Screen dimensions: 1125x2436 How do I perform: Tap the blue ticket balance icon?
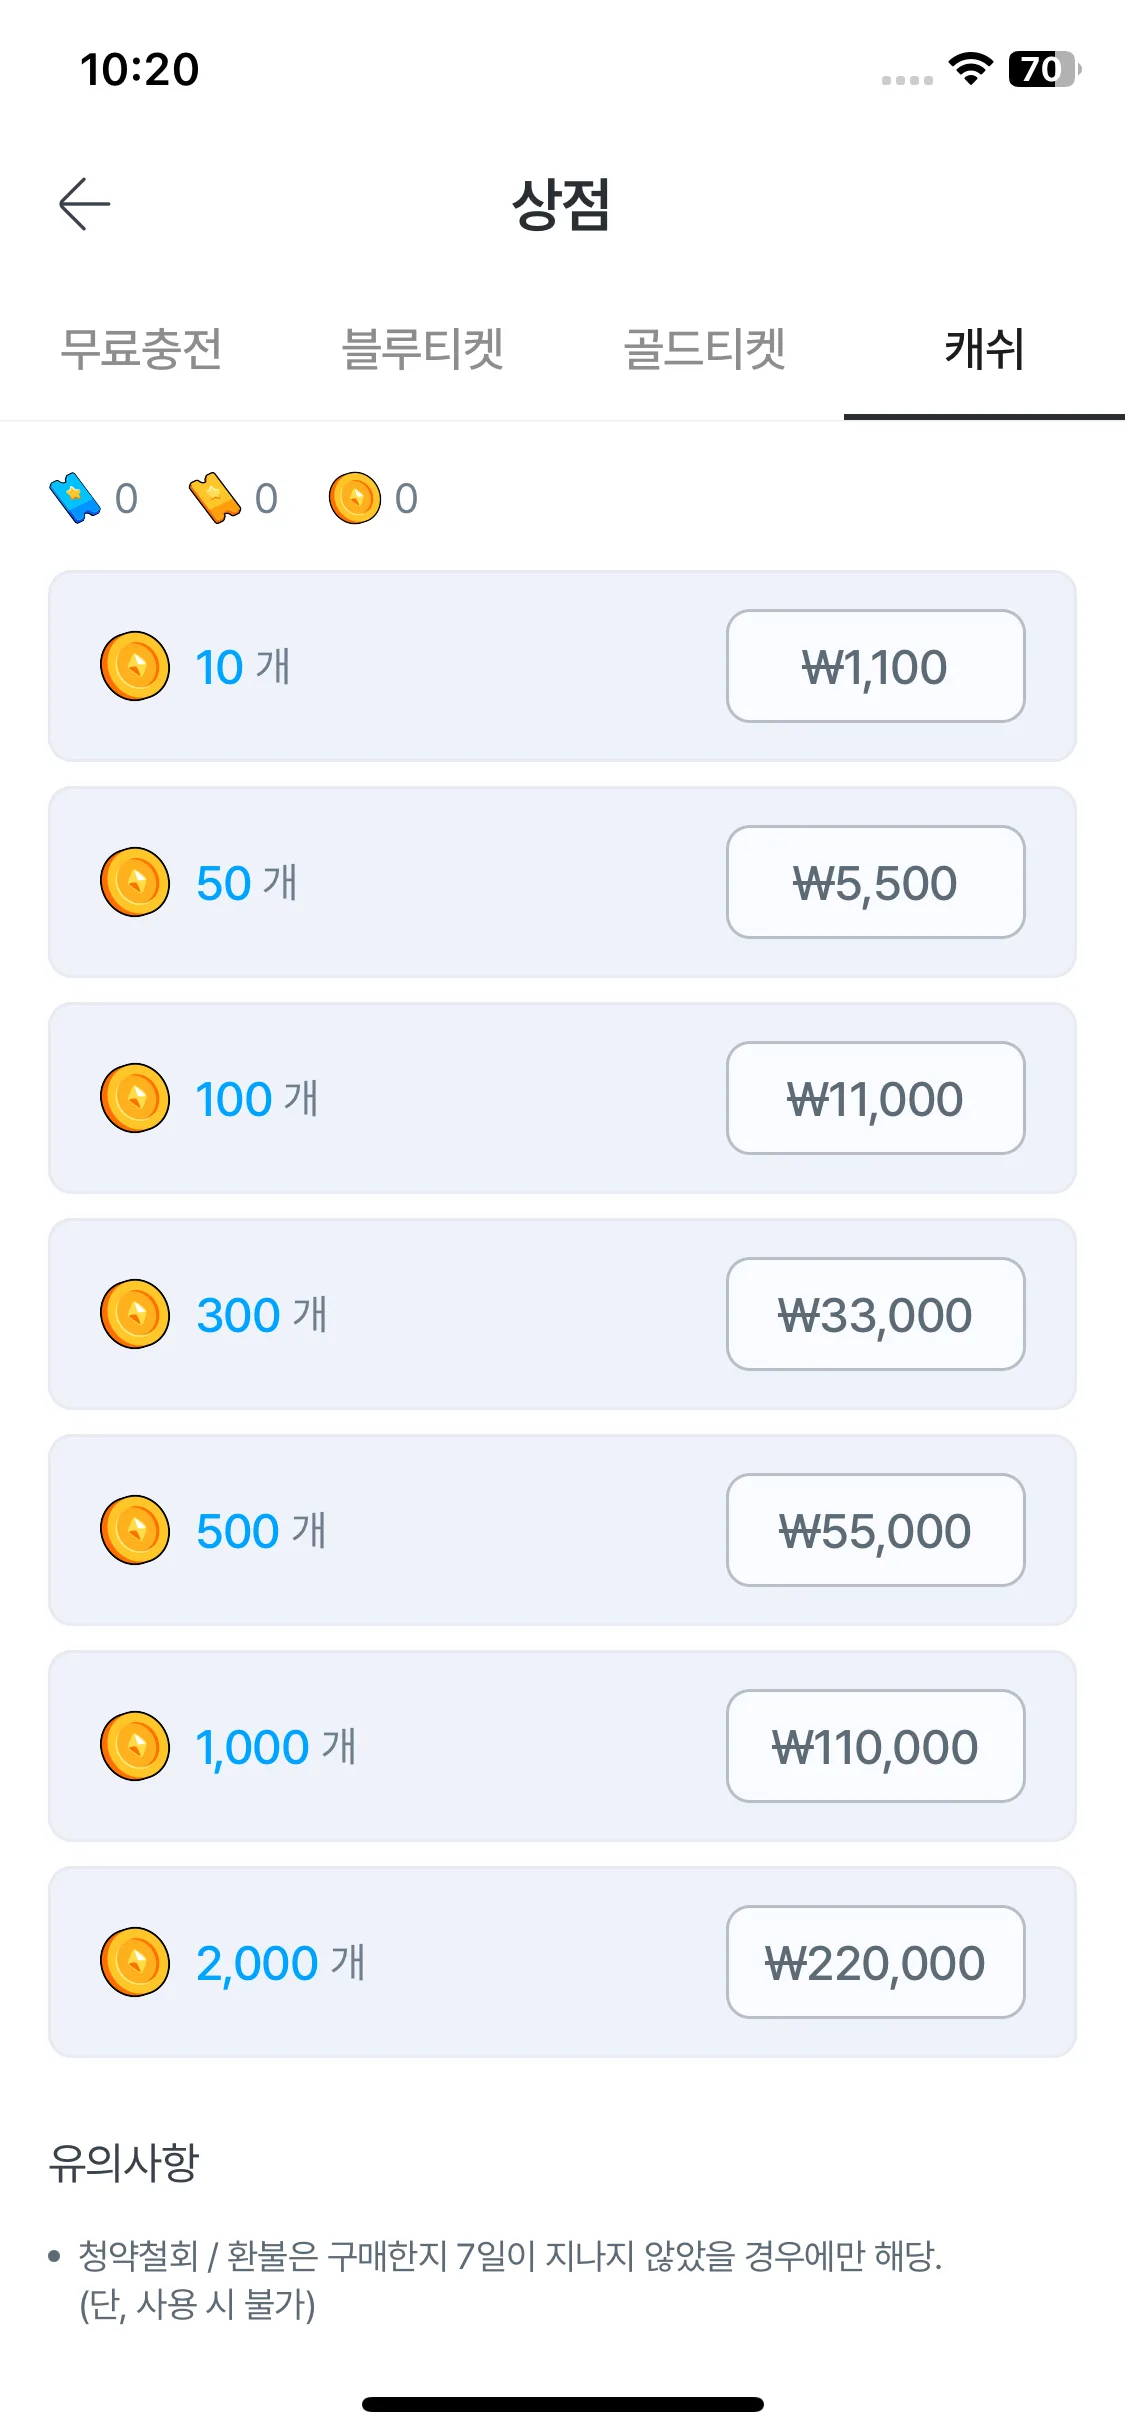point(75,498)
